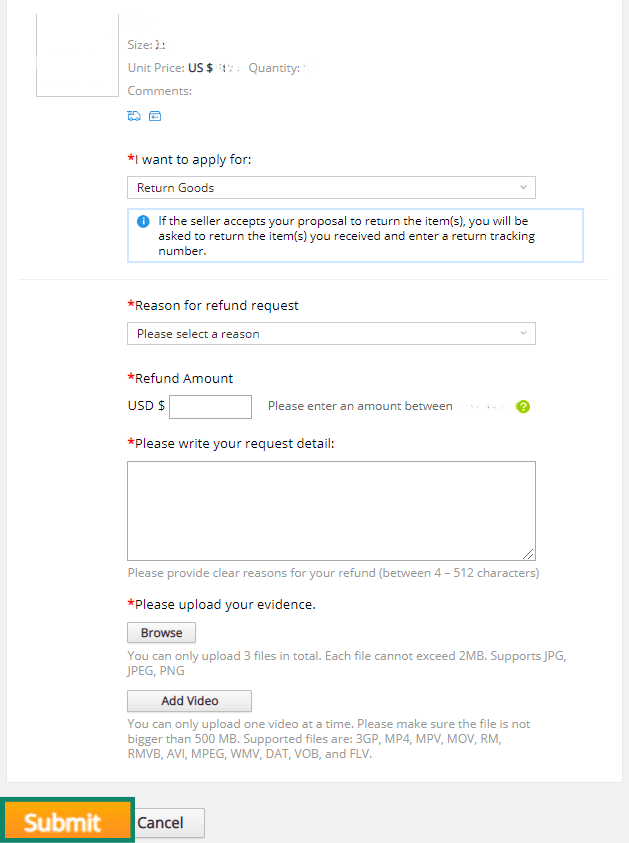Screen dimensions: 629x843
Task: Click Browse to upload evidence files
Action: pos(161,632)
